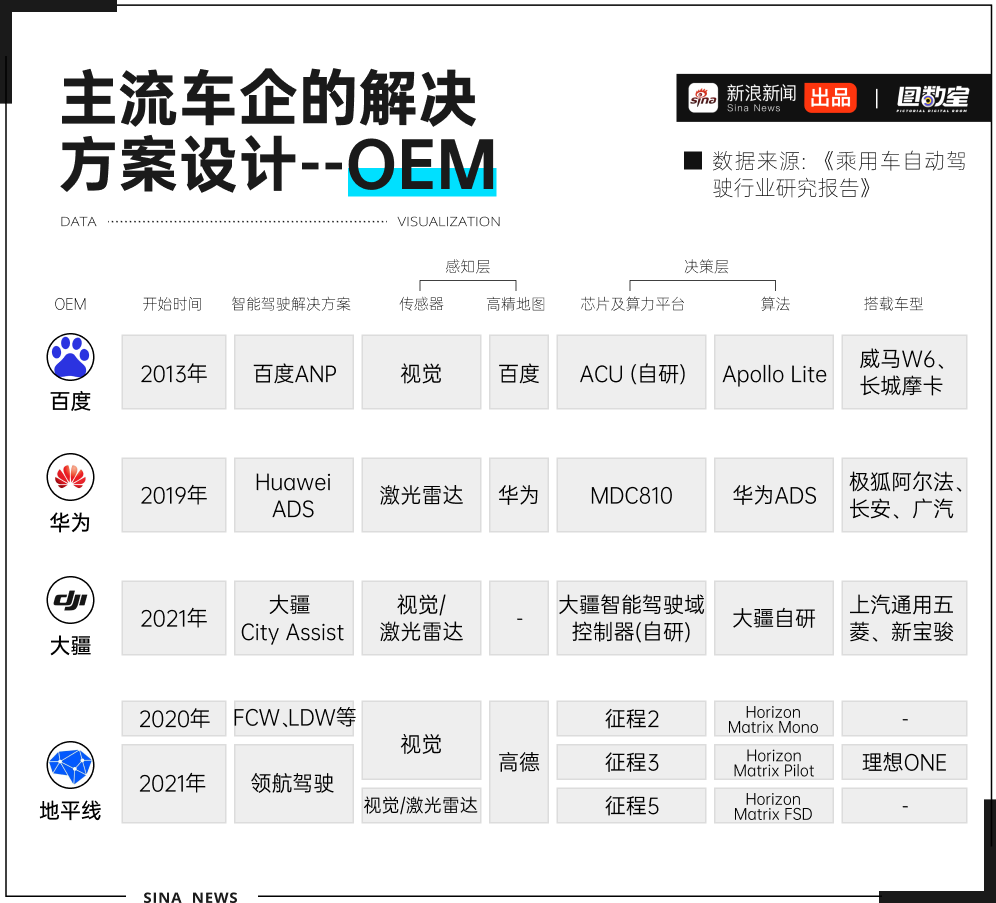Image resolution: width=996 pixels, height=903 pixels.
Task: Click the 2021年 cell in DJI row
Action: pyautogui.click(x=174, y=618)
